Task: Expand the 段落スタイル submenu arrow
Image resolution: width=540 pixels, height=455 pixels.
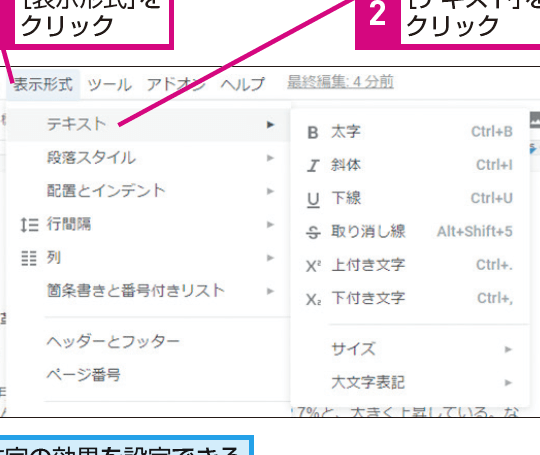Action: click(x=270, y=158)
